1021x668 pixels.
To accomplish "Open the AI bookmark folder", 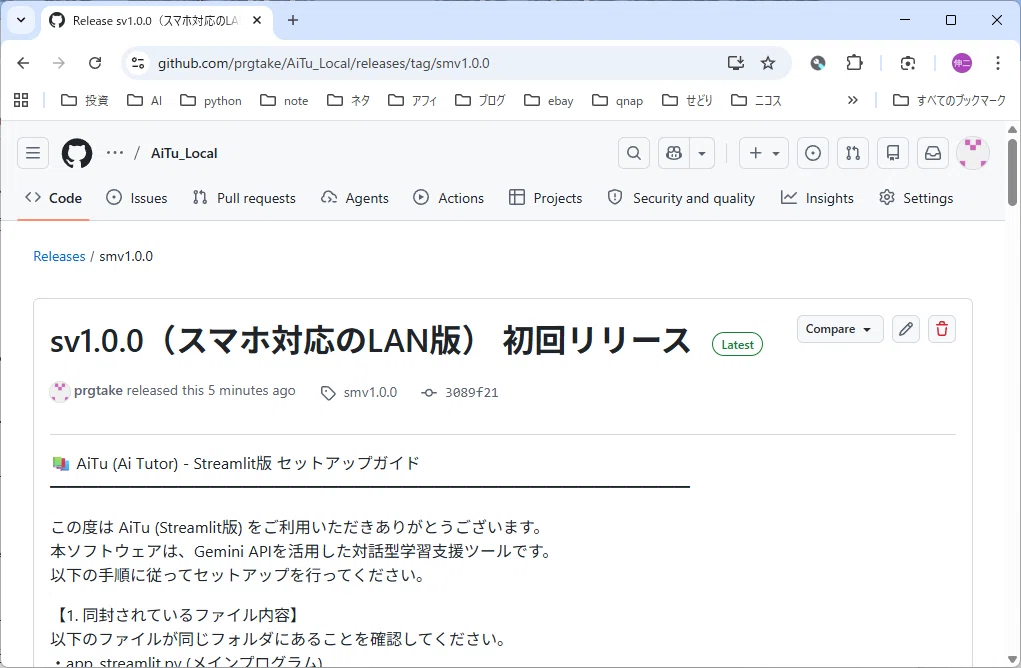I will tap(145, 100).
